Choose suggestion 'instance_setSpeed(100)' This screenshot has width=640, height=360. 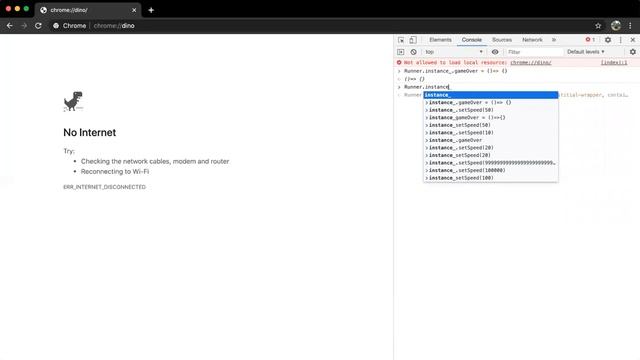(491, 178)
